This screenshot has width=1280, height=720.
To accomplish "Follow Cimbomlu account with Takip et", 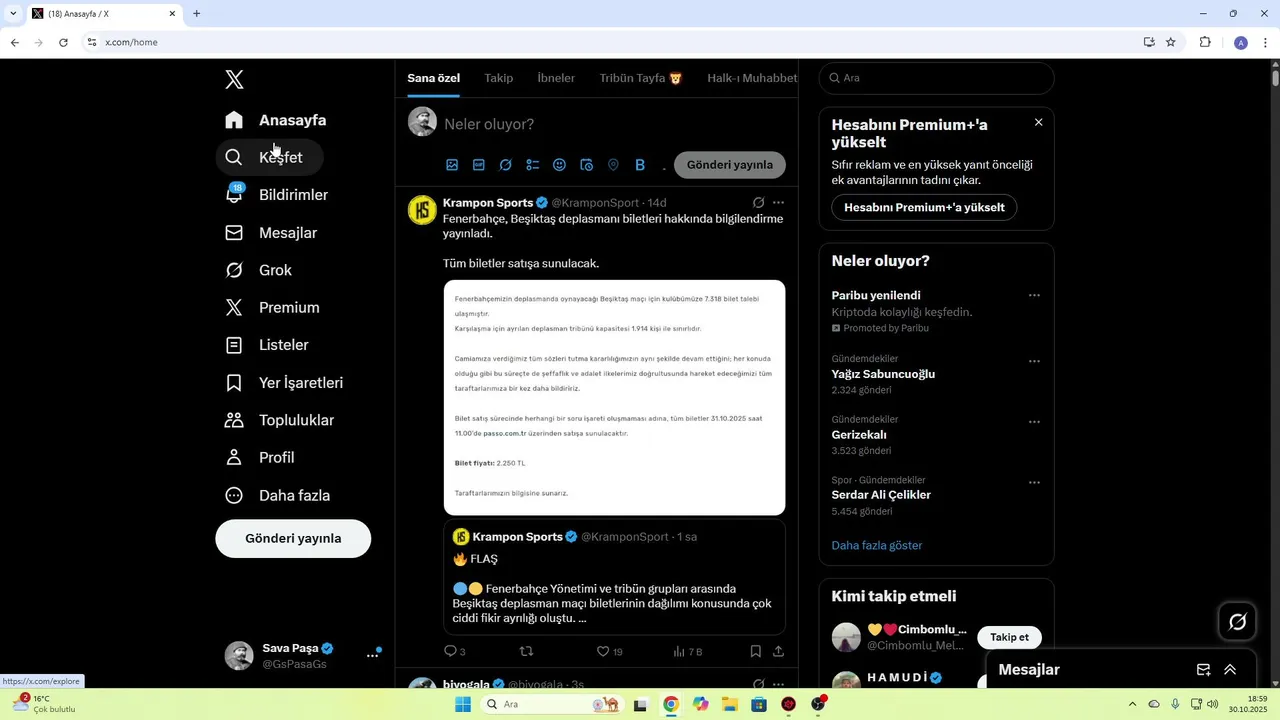I will point(1009,637).
